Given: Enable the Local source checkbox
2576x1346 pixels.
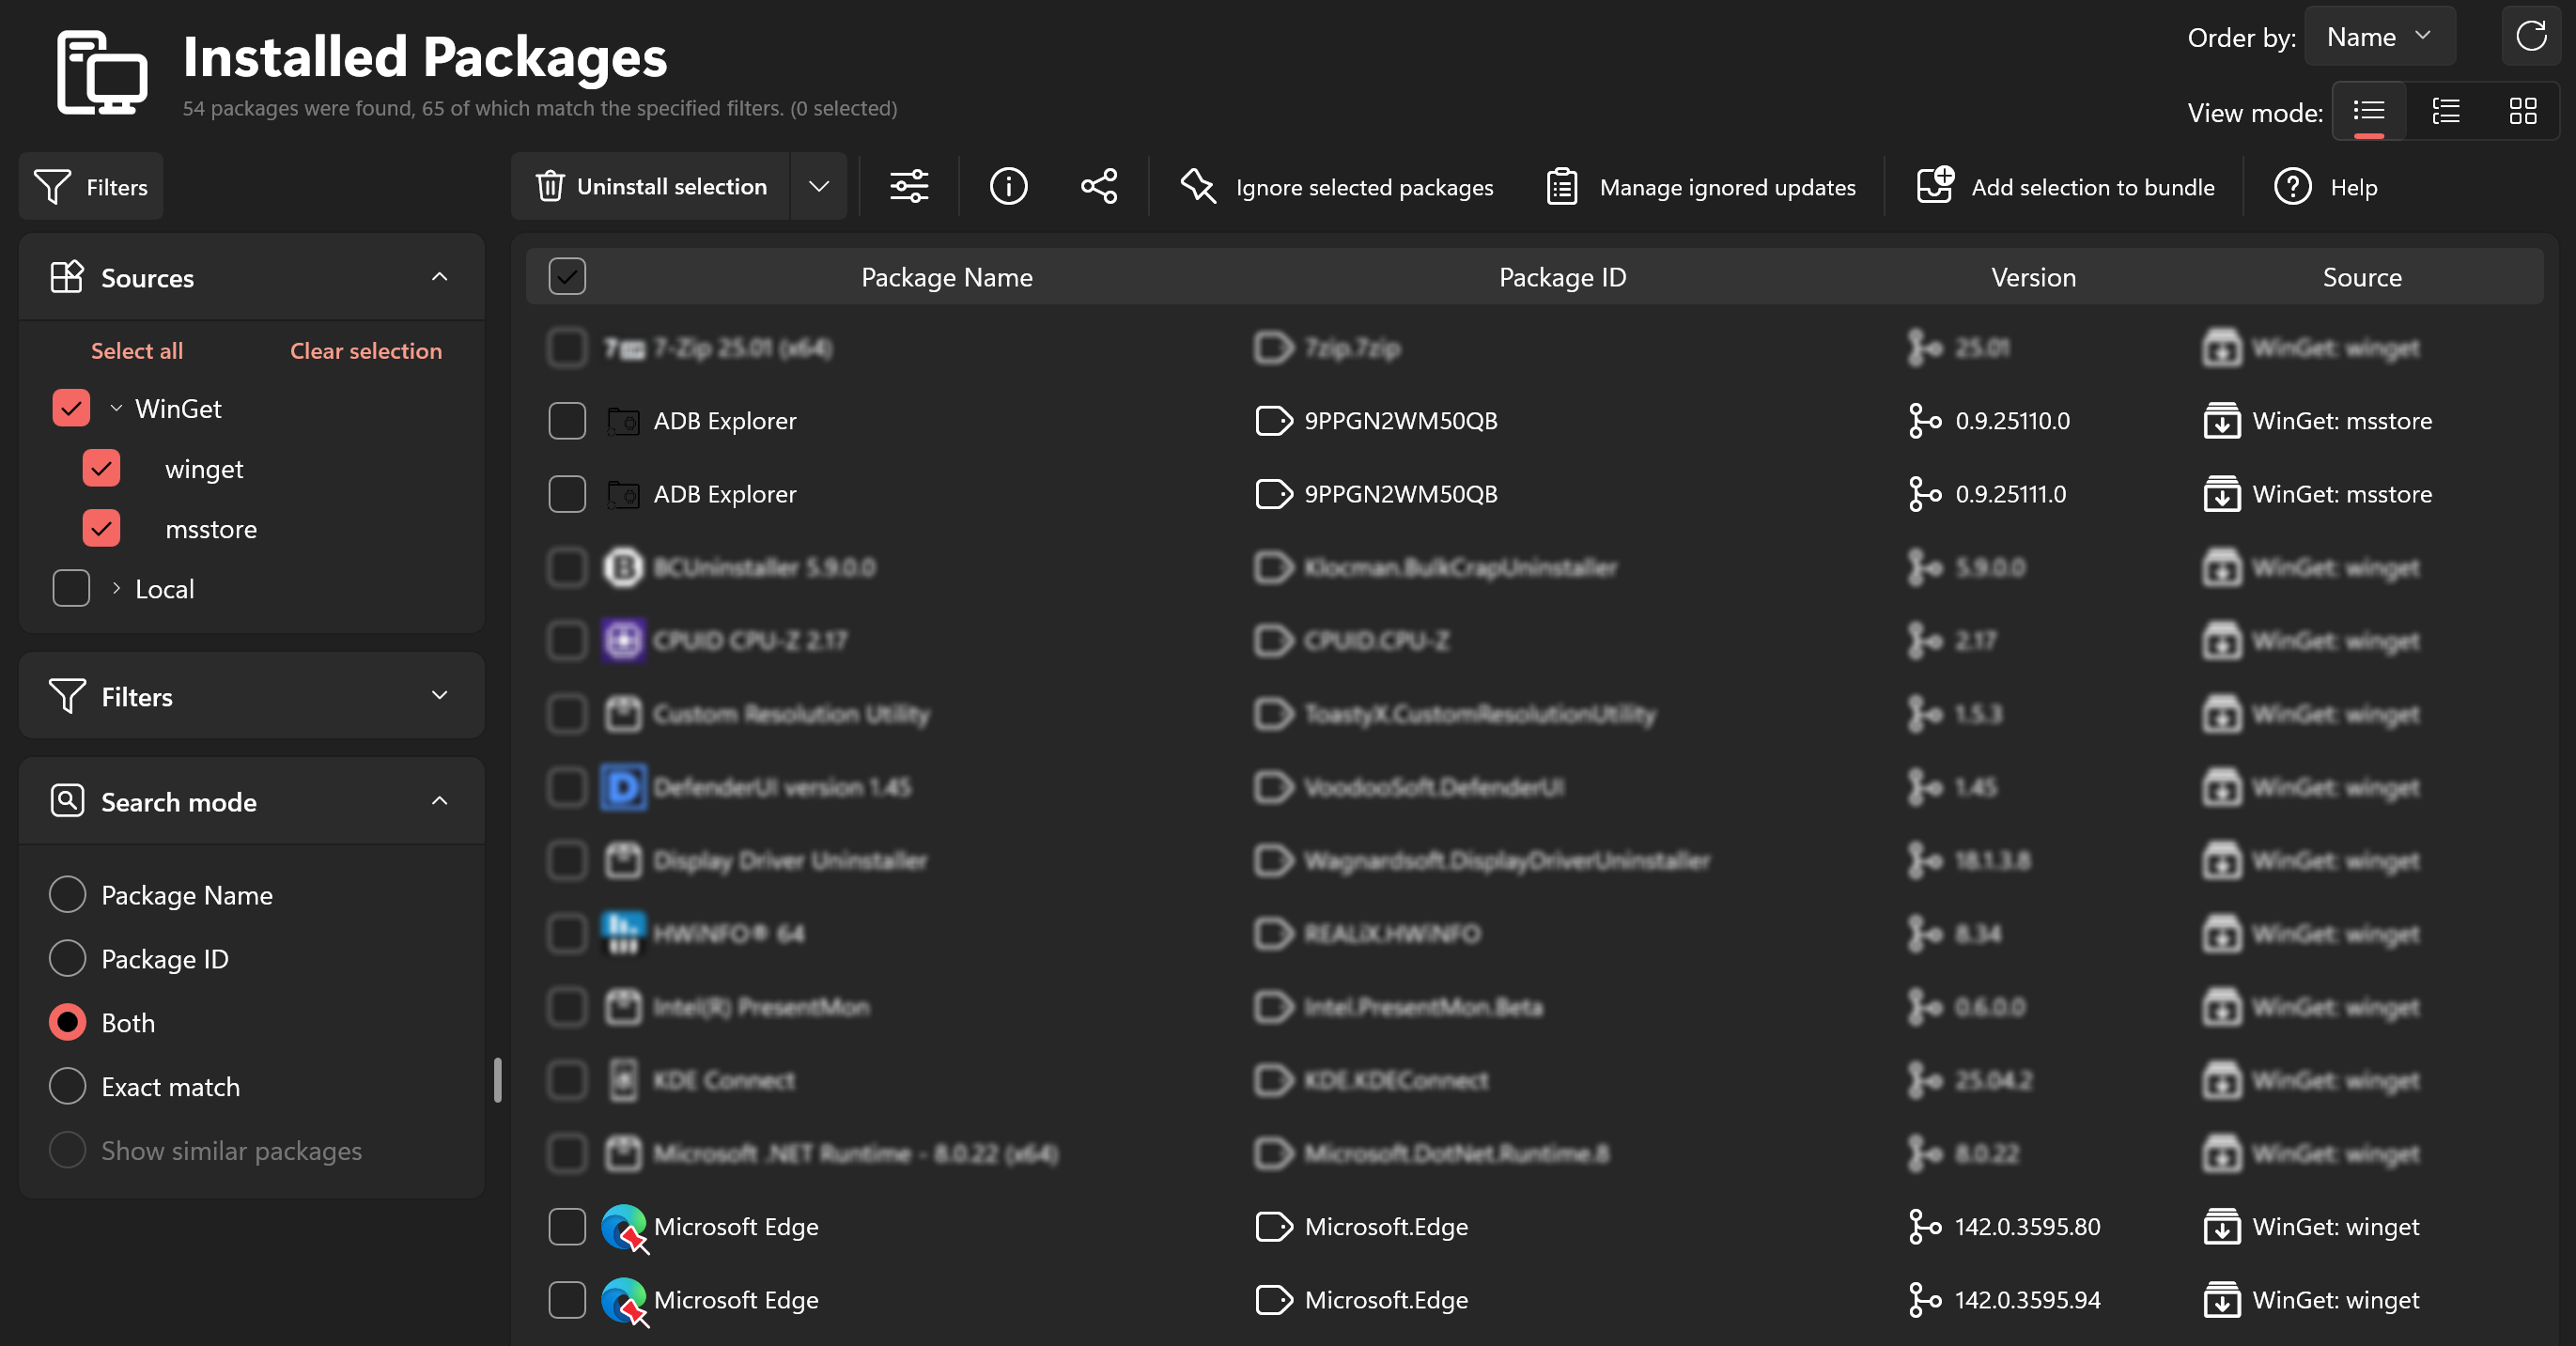Looking at the screenshot, I should coord(71,589).
